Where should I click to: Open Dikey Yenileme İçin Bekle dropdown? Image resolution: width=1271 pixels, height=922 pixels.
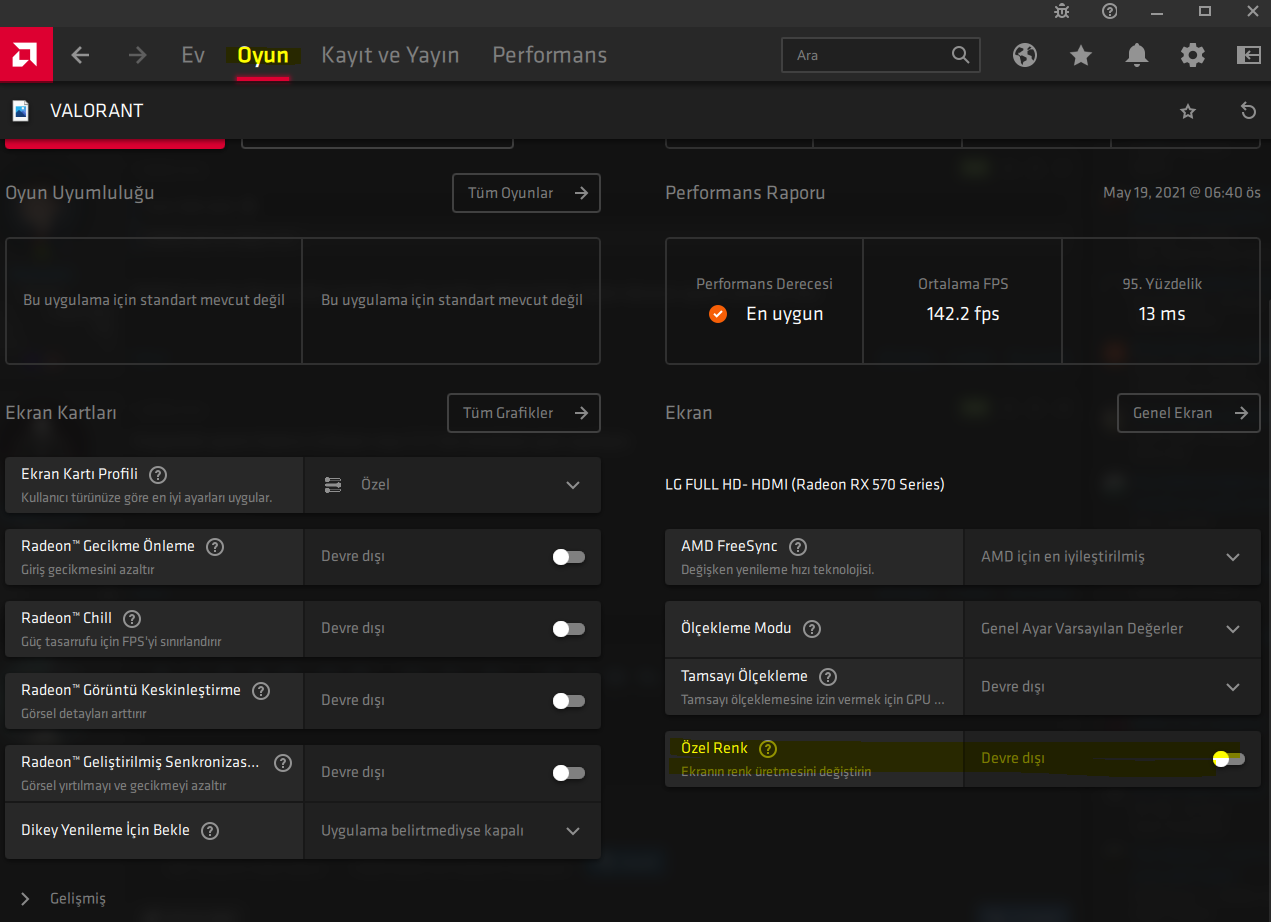click(x=452, y=831)
